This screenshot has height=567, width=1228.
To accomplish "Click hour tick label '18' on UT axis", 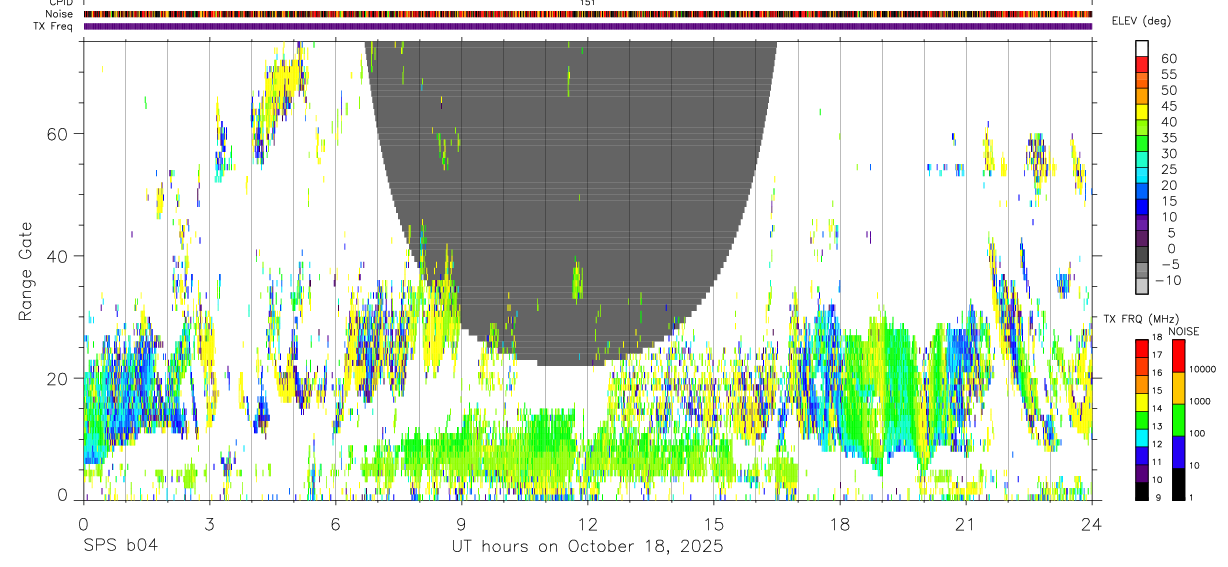I will pyautogui.click(x=840, y=523).
